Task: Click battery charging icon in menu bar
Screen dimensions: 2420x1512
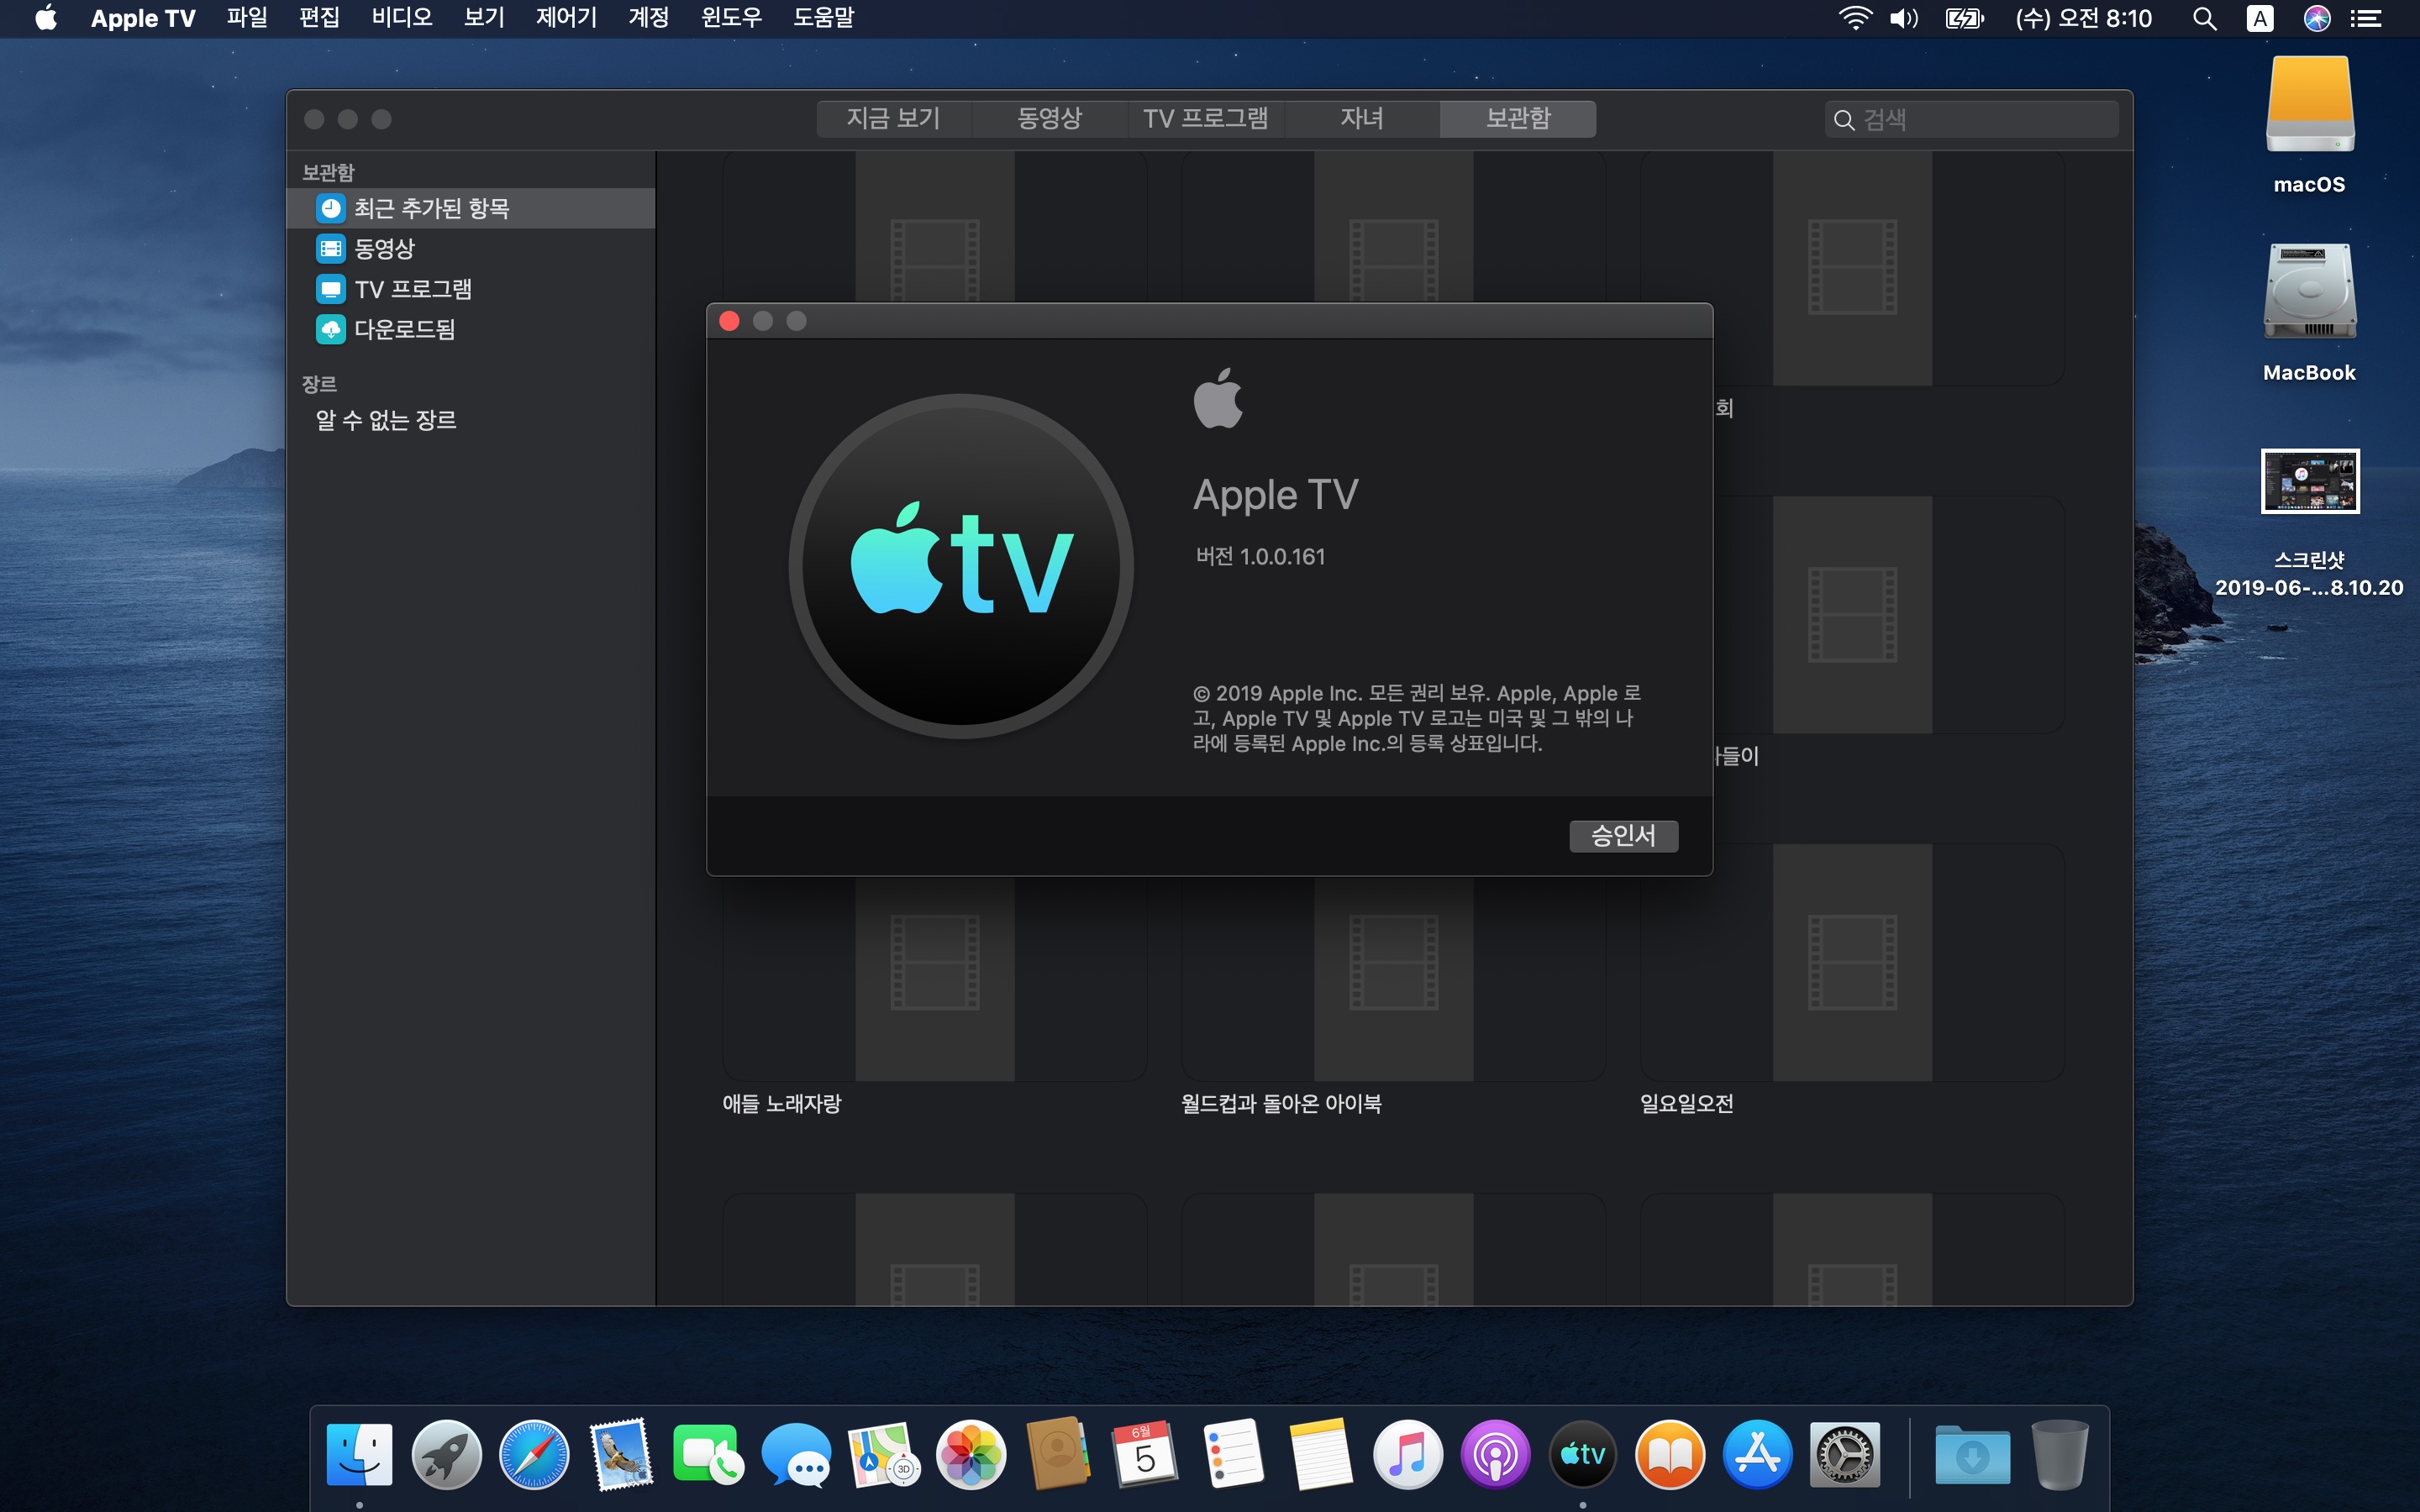Action: [1964, 18]
